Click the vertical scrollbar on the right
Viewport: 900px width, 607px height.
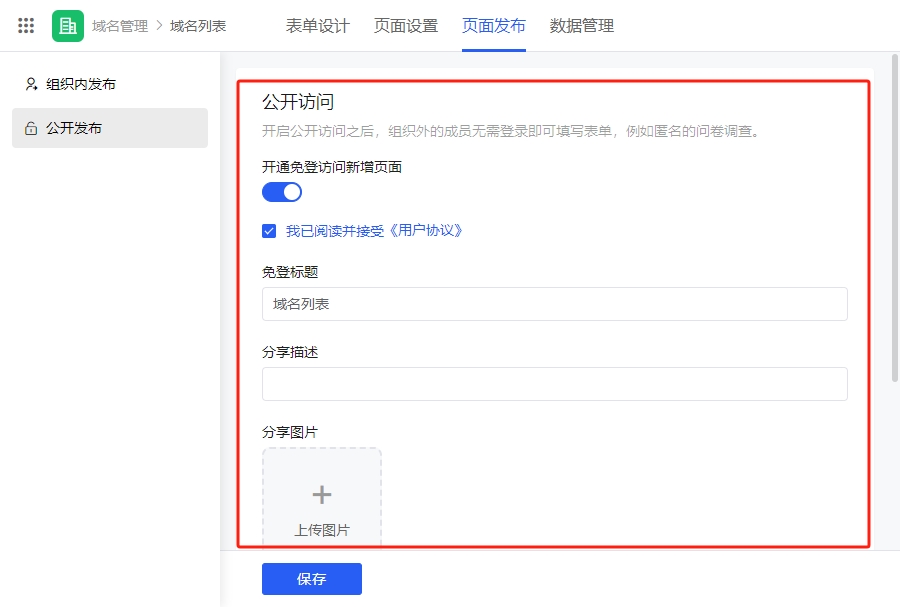[x=895, y=218]
